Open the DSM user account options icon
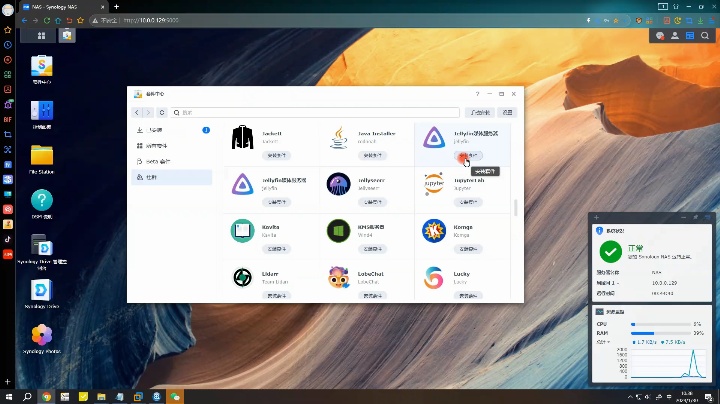This screenshot has width=720, height=404. click(675, 36)
